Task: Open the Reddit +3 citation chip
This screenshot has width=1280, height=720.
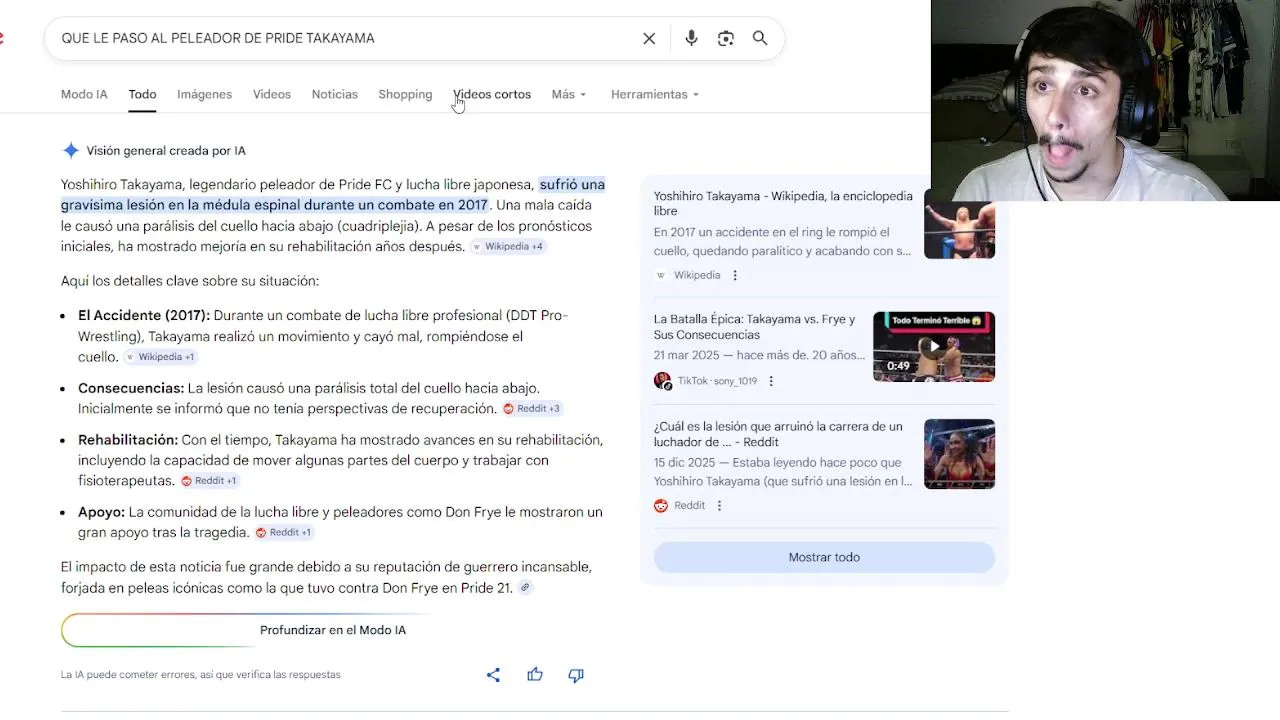Action: click(x=532, y=409)
